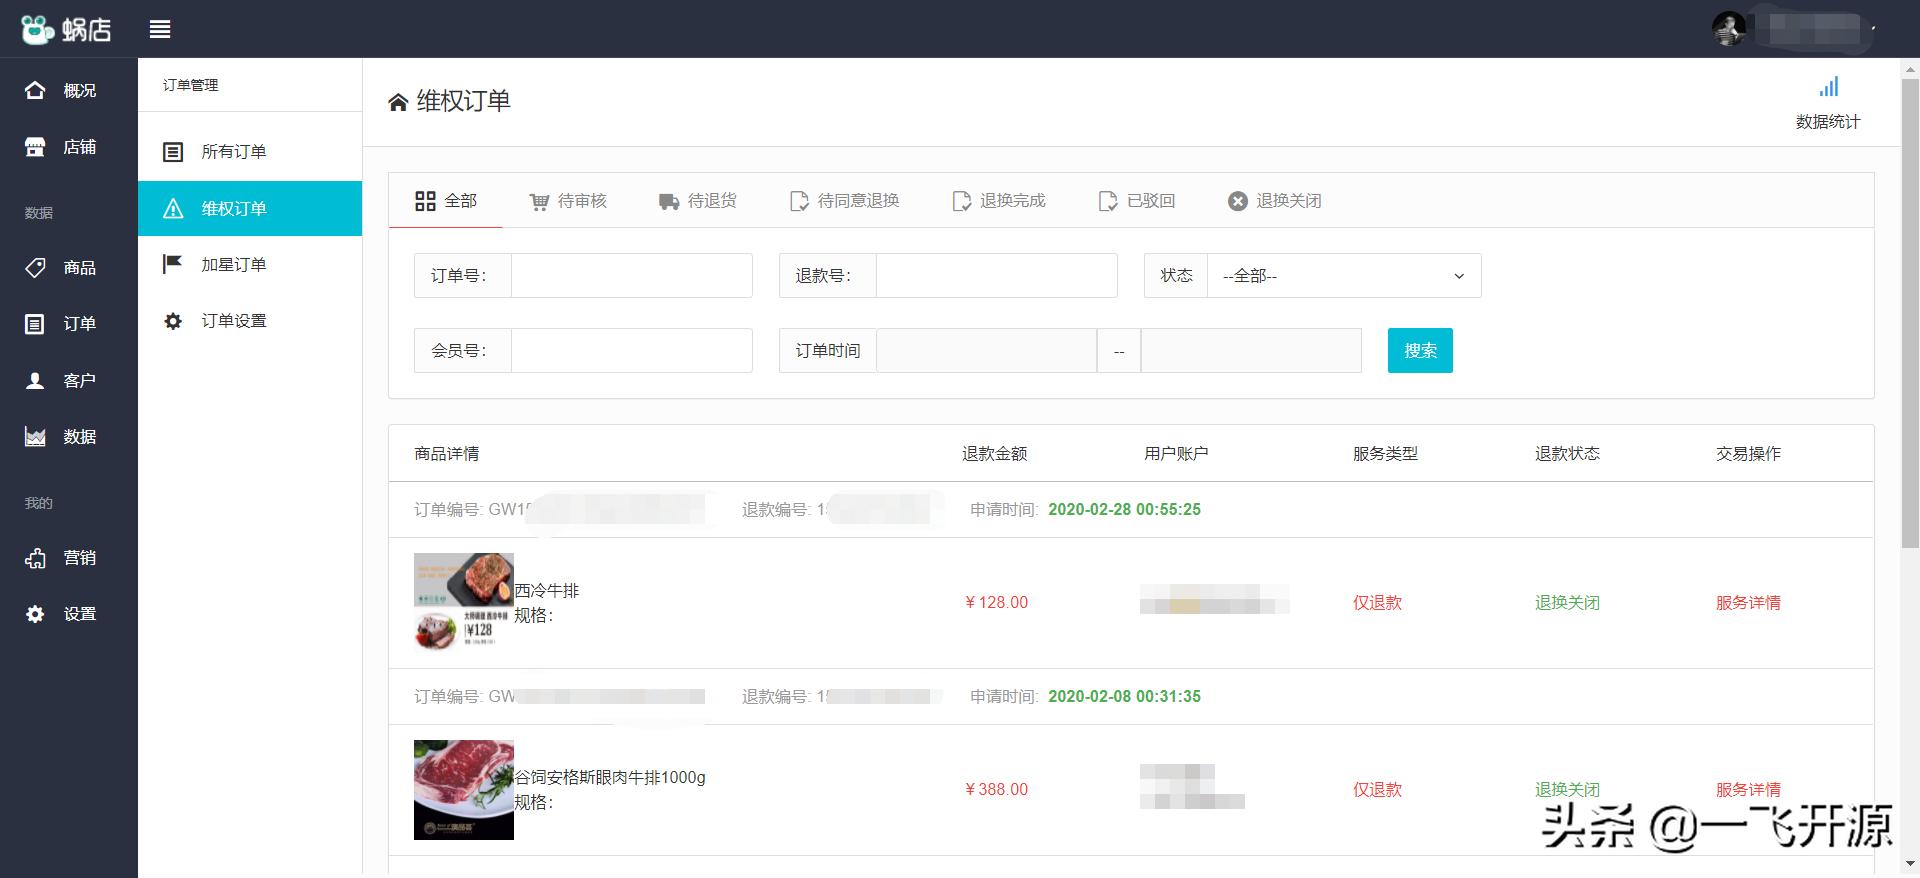Click the 退换关闭 circled X icon
Image resolution: width=1920 pixels, height=878 pixels.
click(x=1238, y=201)
